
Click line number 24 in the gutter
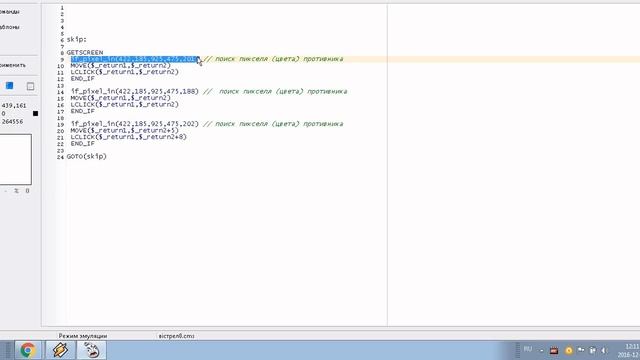click(60, 157)
